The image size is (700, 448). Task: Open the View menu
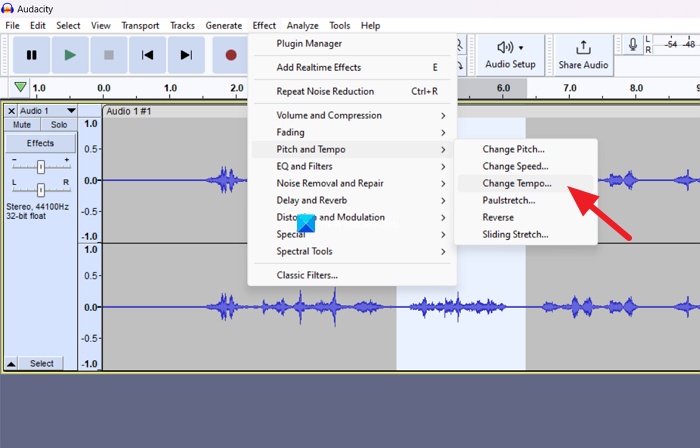(x=100, y=25)
